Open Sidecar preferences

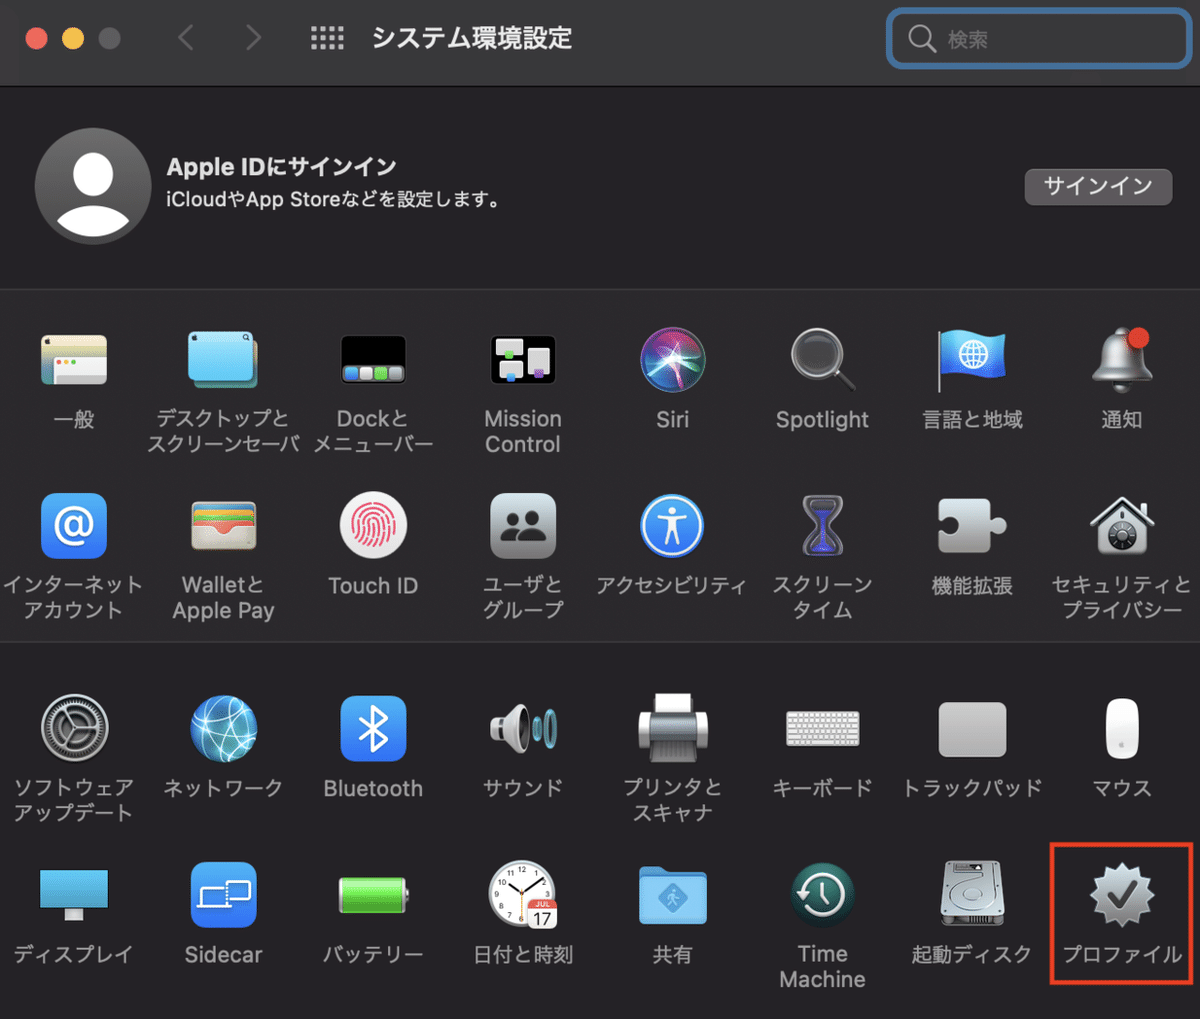(x=223, y=895)
